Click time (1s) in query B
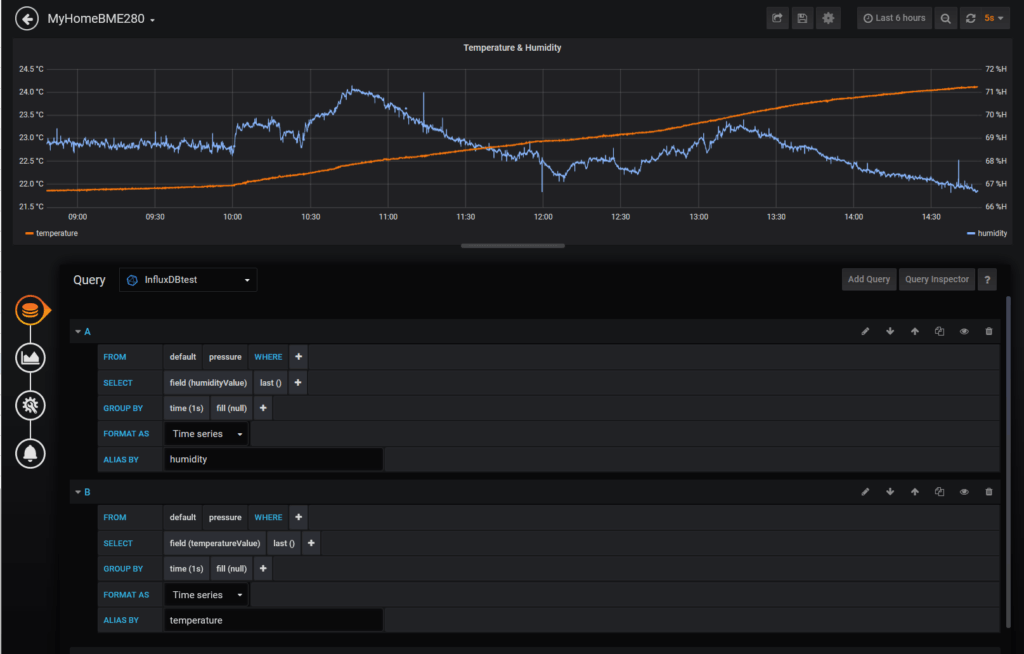 tap(187, 569)
